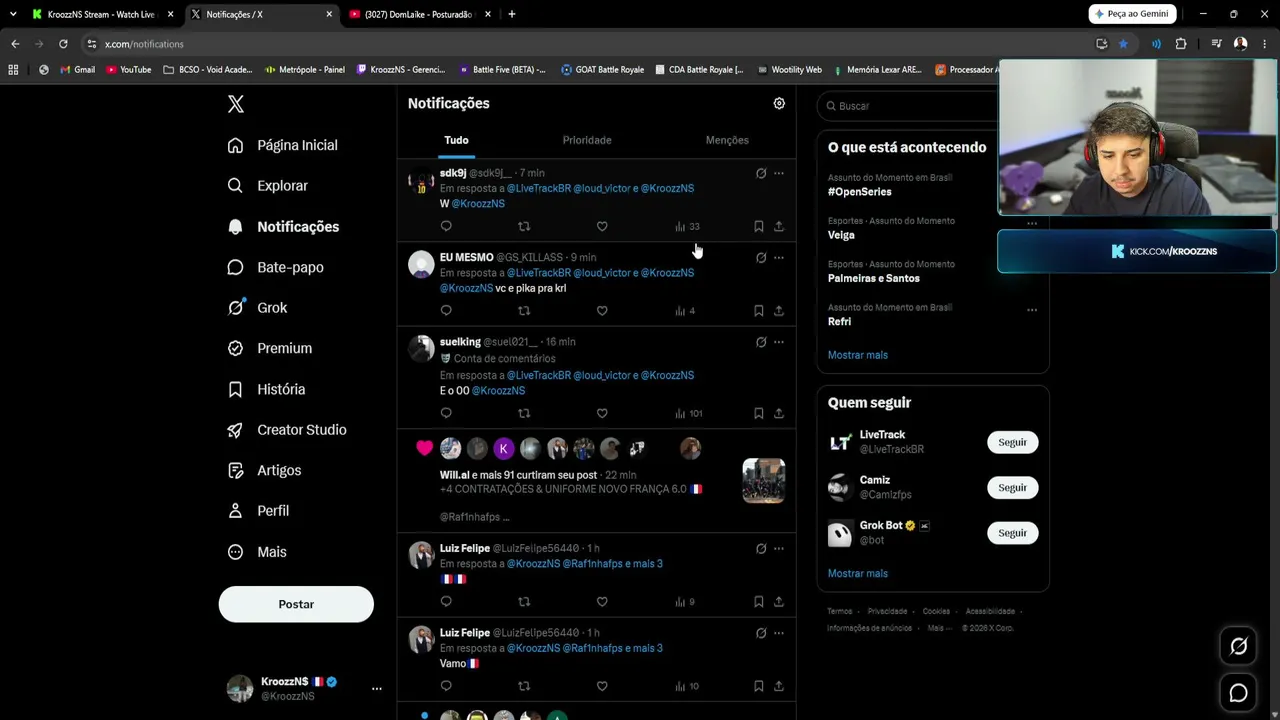Reload the page in Chrome
This screenshot has height=720, width=1280.
[x=63, y=44]
